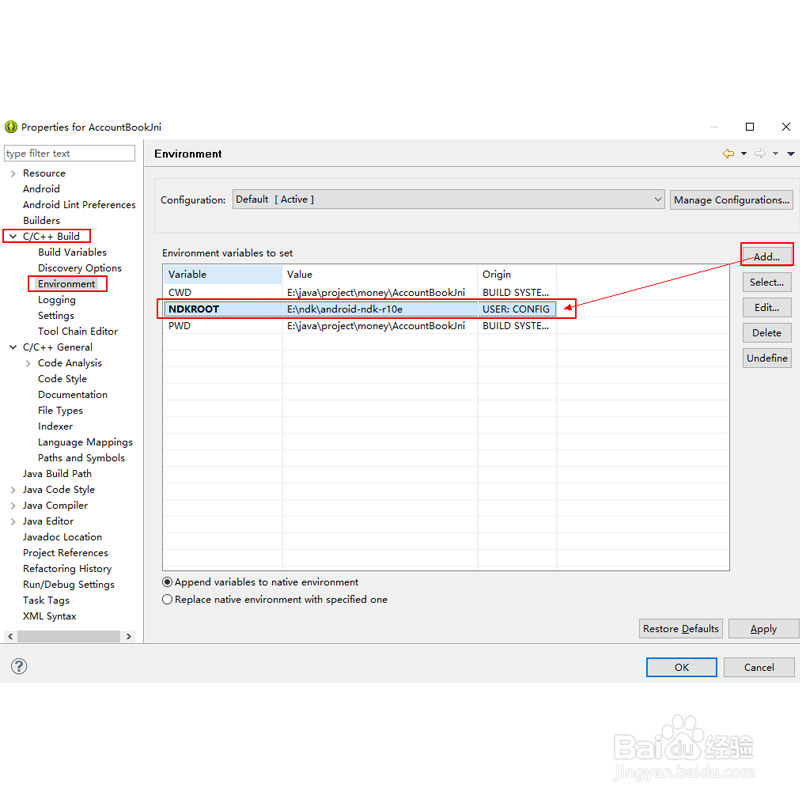The height and width of the screenshot is (800, 800).
Task: Sort by the Variable column header
Action: point(223,274)
